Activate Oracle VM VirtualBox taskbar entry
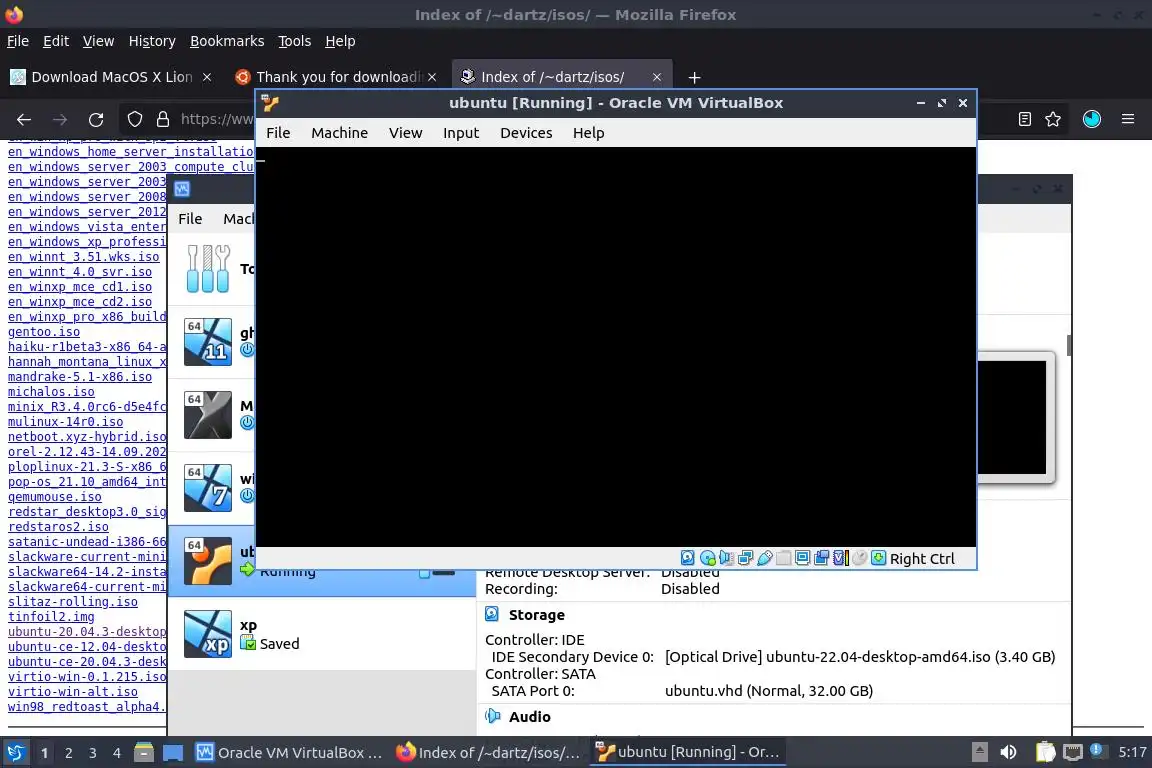This screenshot has width=1152, height=768. point(289,753)
